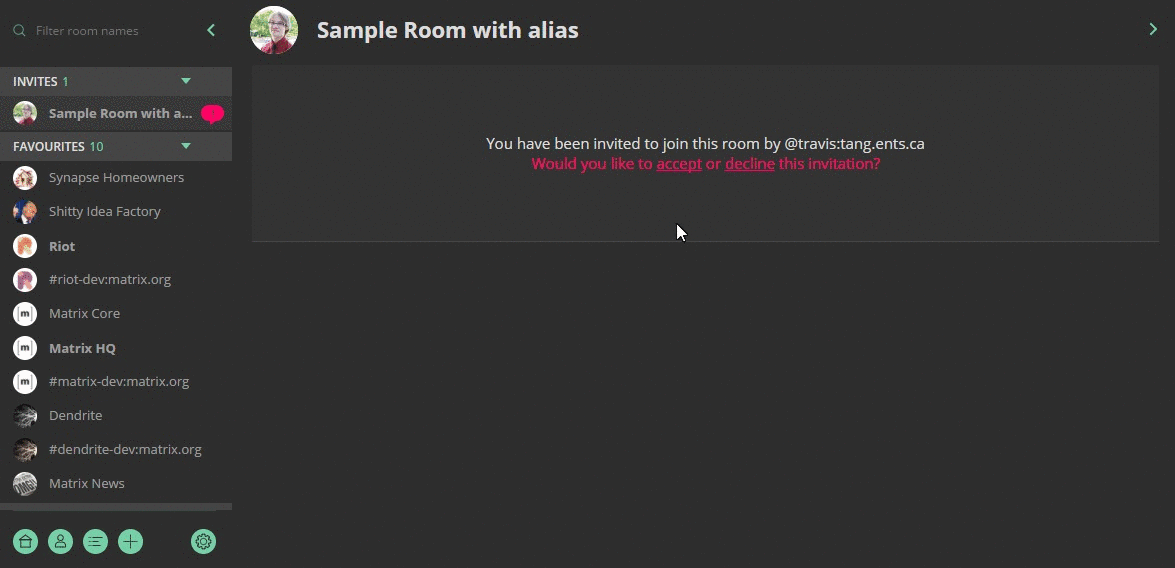Image resolution: width=1175 pixels, height=568 pixels.
Task: Open the home page icon
Action: [25, 541]
